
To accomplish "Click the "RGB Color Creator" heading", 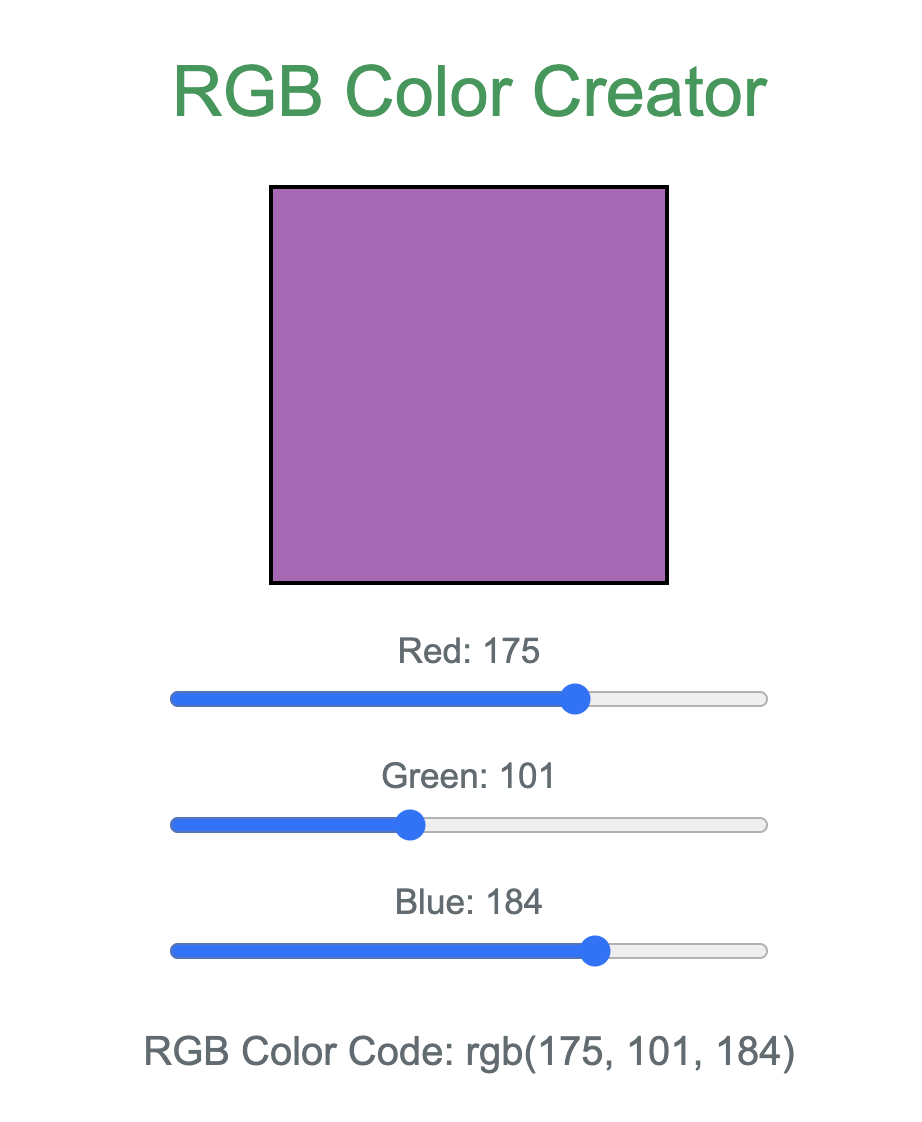I will [470, 92].
